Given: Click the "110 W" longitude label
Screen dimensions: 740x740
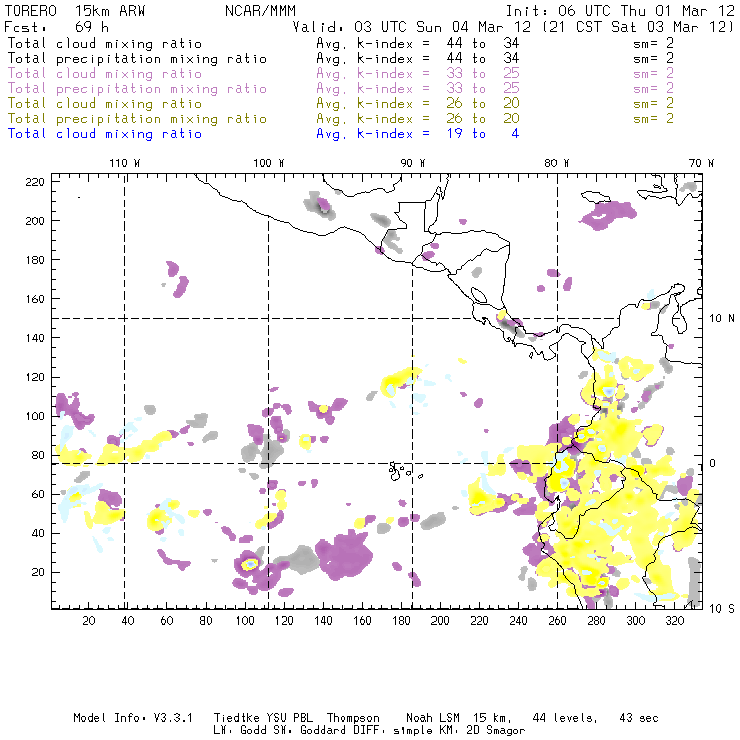Looking at the screenshot, I should pyautogui.click(x=125, y=163).
